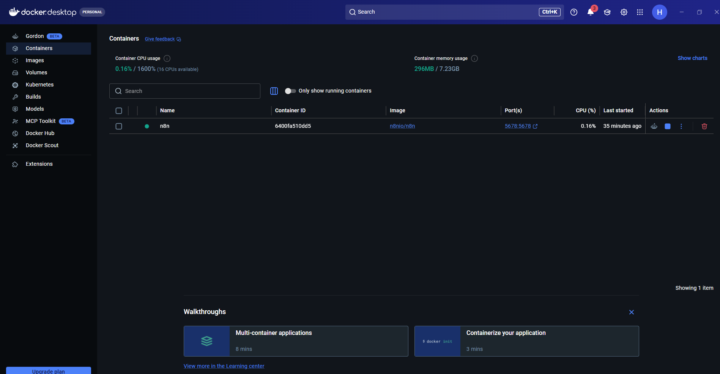Sort by Container ID column header
This screenshot has height=374, width=720.
[290, 111]
